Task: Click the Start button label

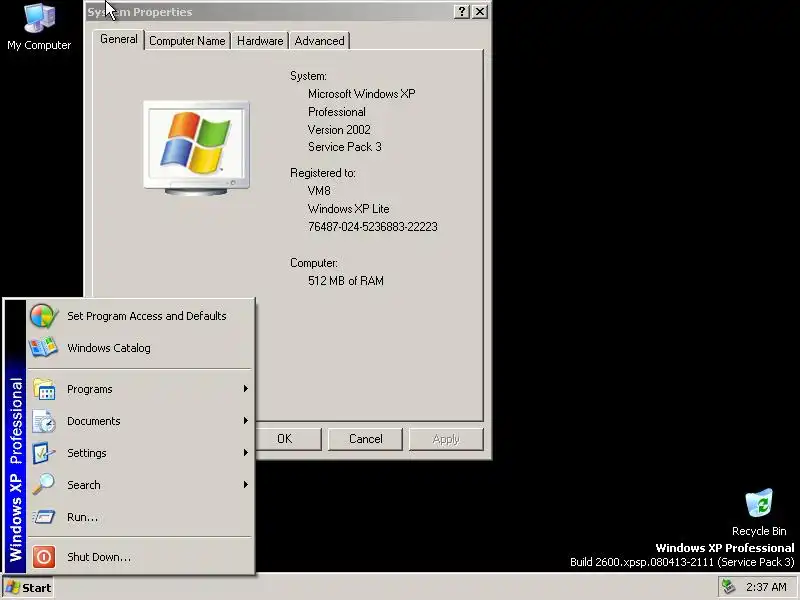Action: click(x=36, y=588)
